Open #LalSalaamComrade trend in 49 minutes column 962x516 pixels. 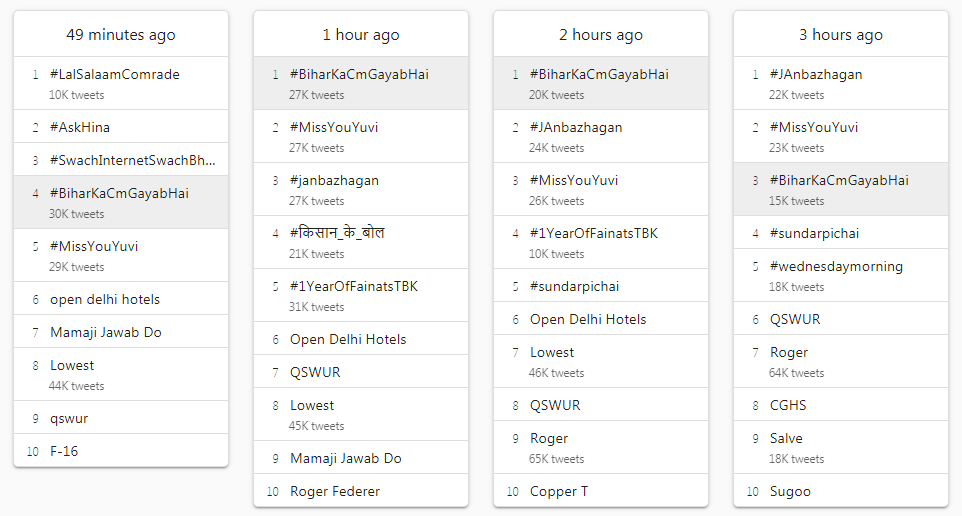coord(121,83)
